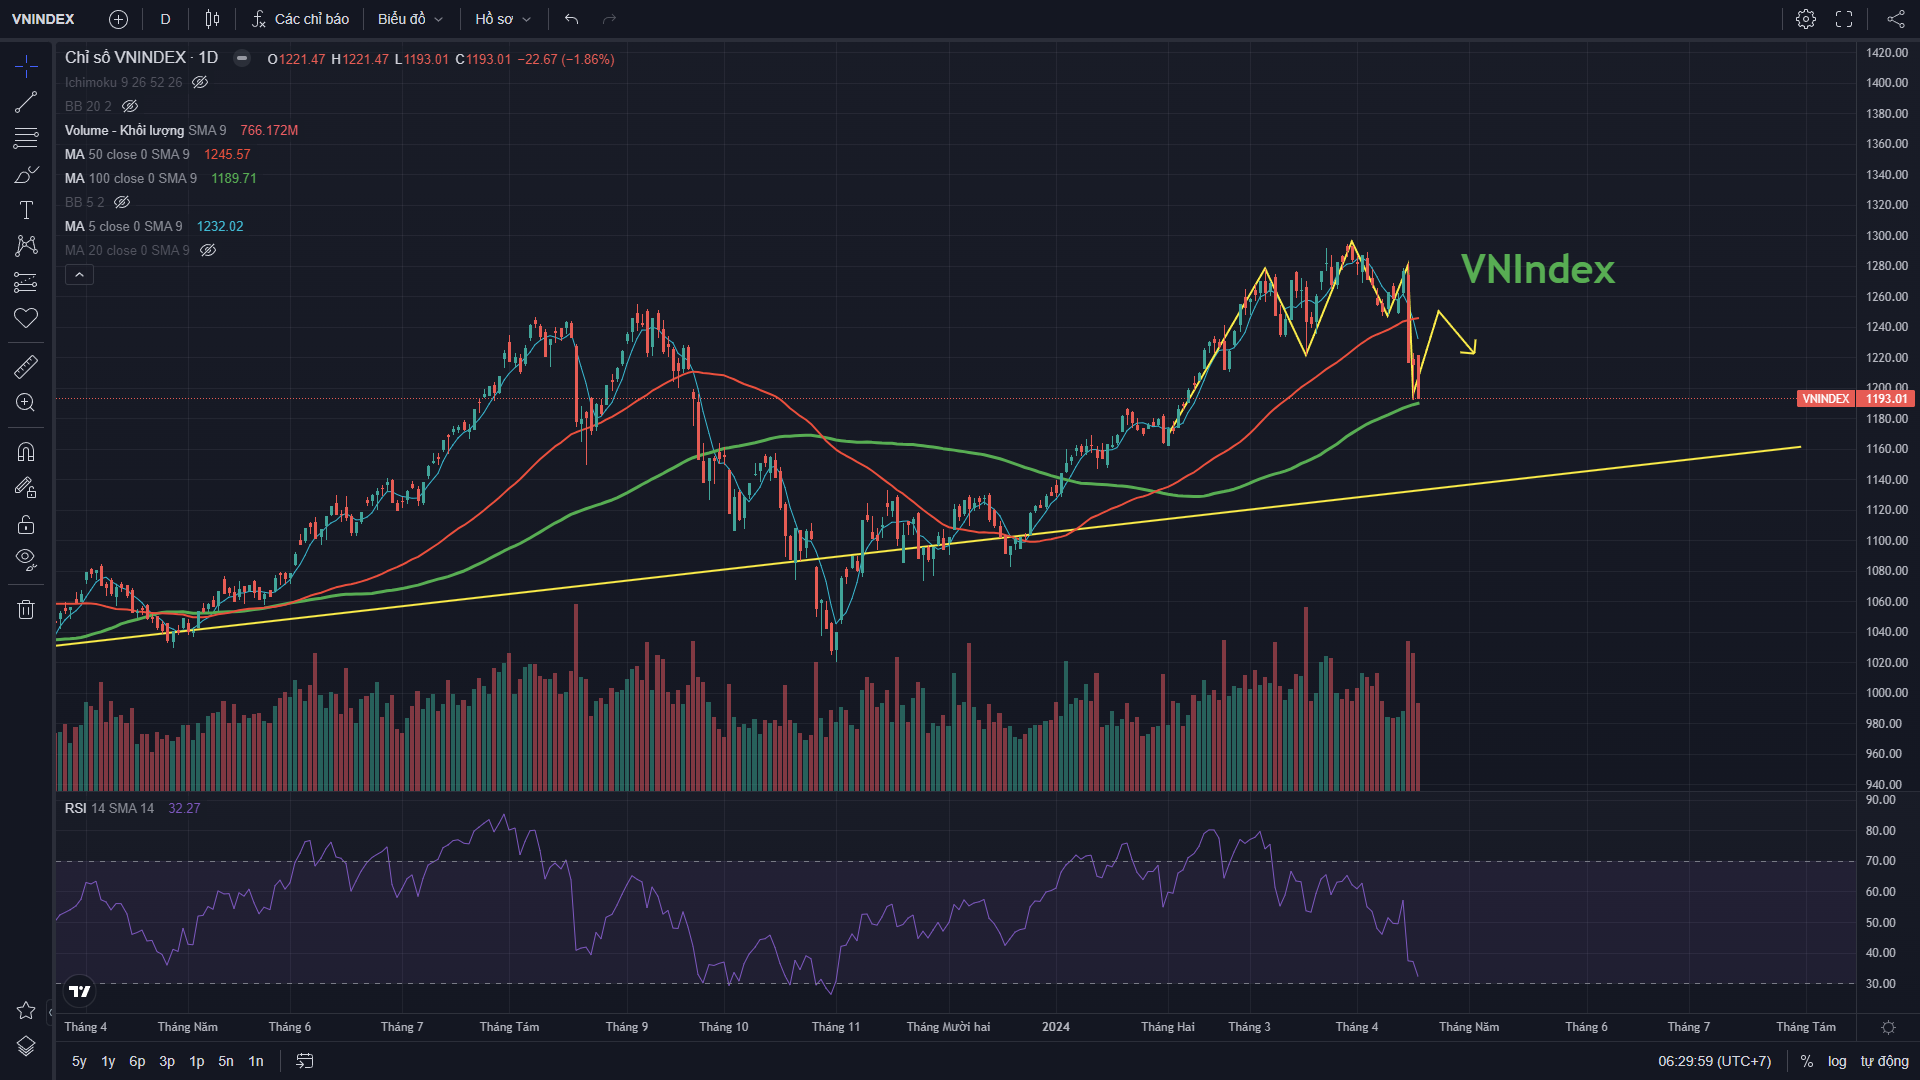Hide all drawings with eye tool

pos(26,560)
